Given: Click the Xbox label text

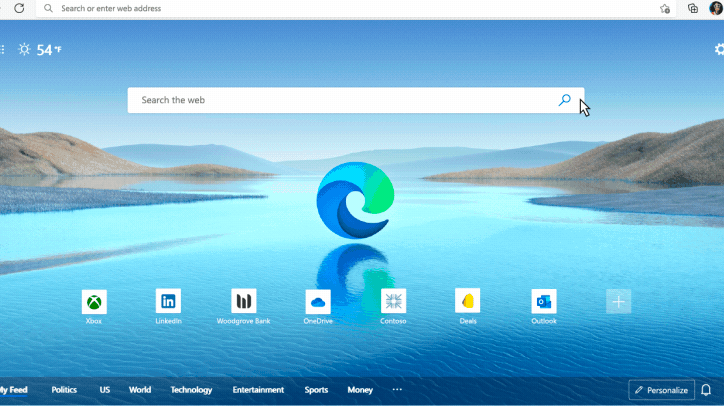Looking at the screenshot, I should 94,321.
